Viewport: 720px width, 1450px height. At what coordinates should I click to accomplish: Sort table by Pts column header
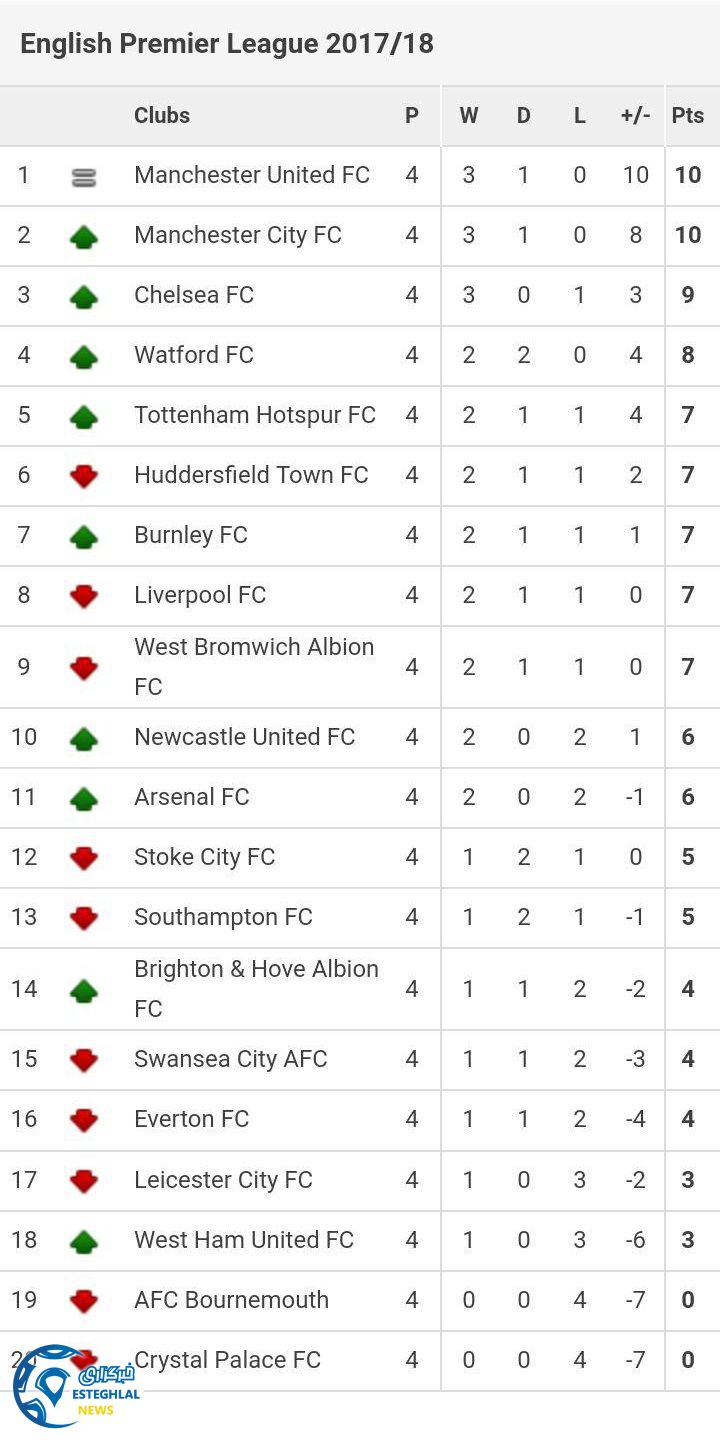pos(687,116)
